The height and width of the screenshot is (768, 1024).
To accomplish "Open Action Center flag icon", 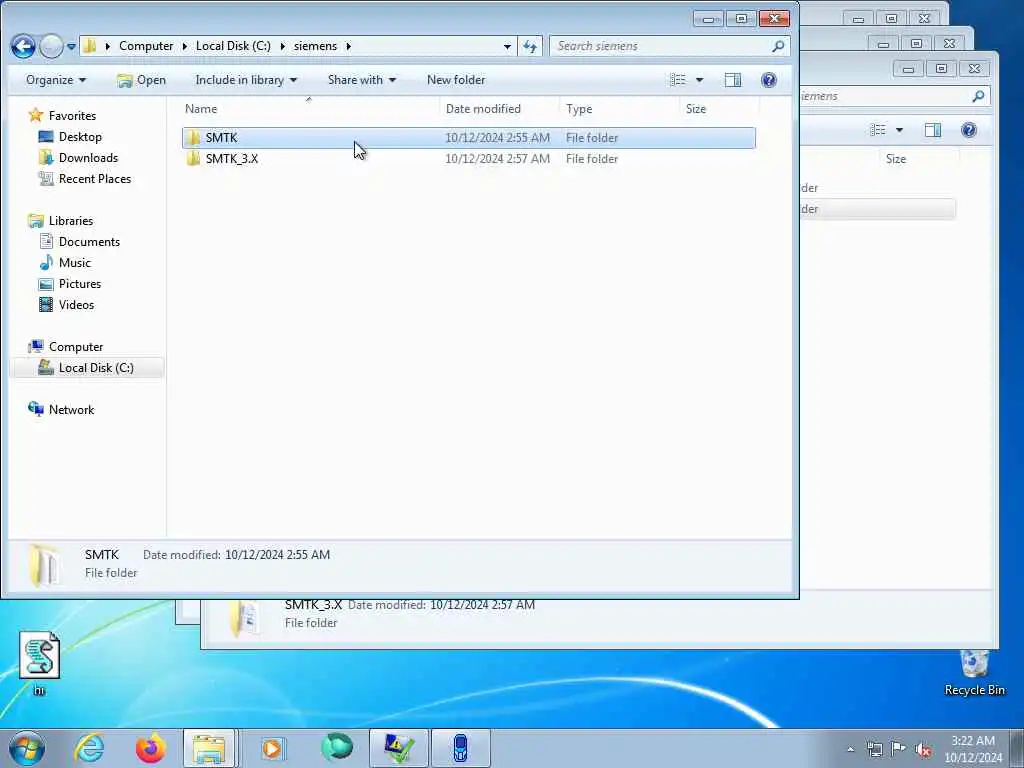I will 899,749.
